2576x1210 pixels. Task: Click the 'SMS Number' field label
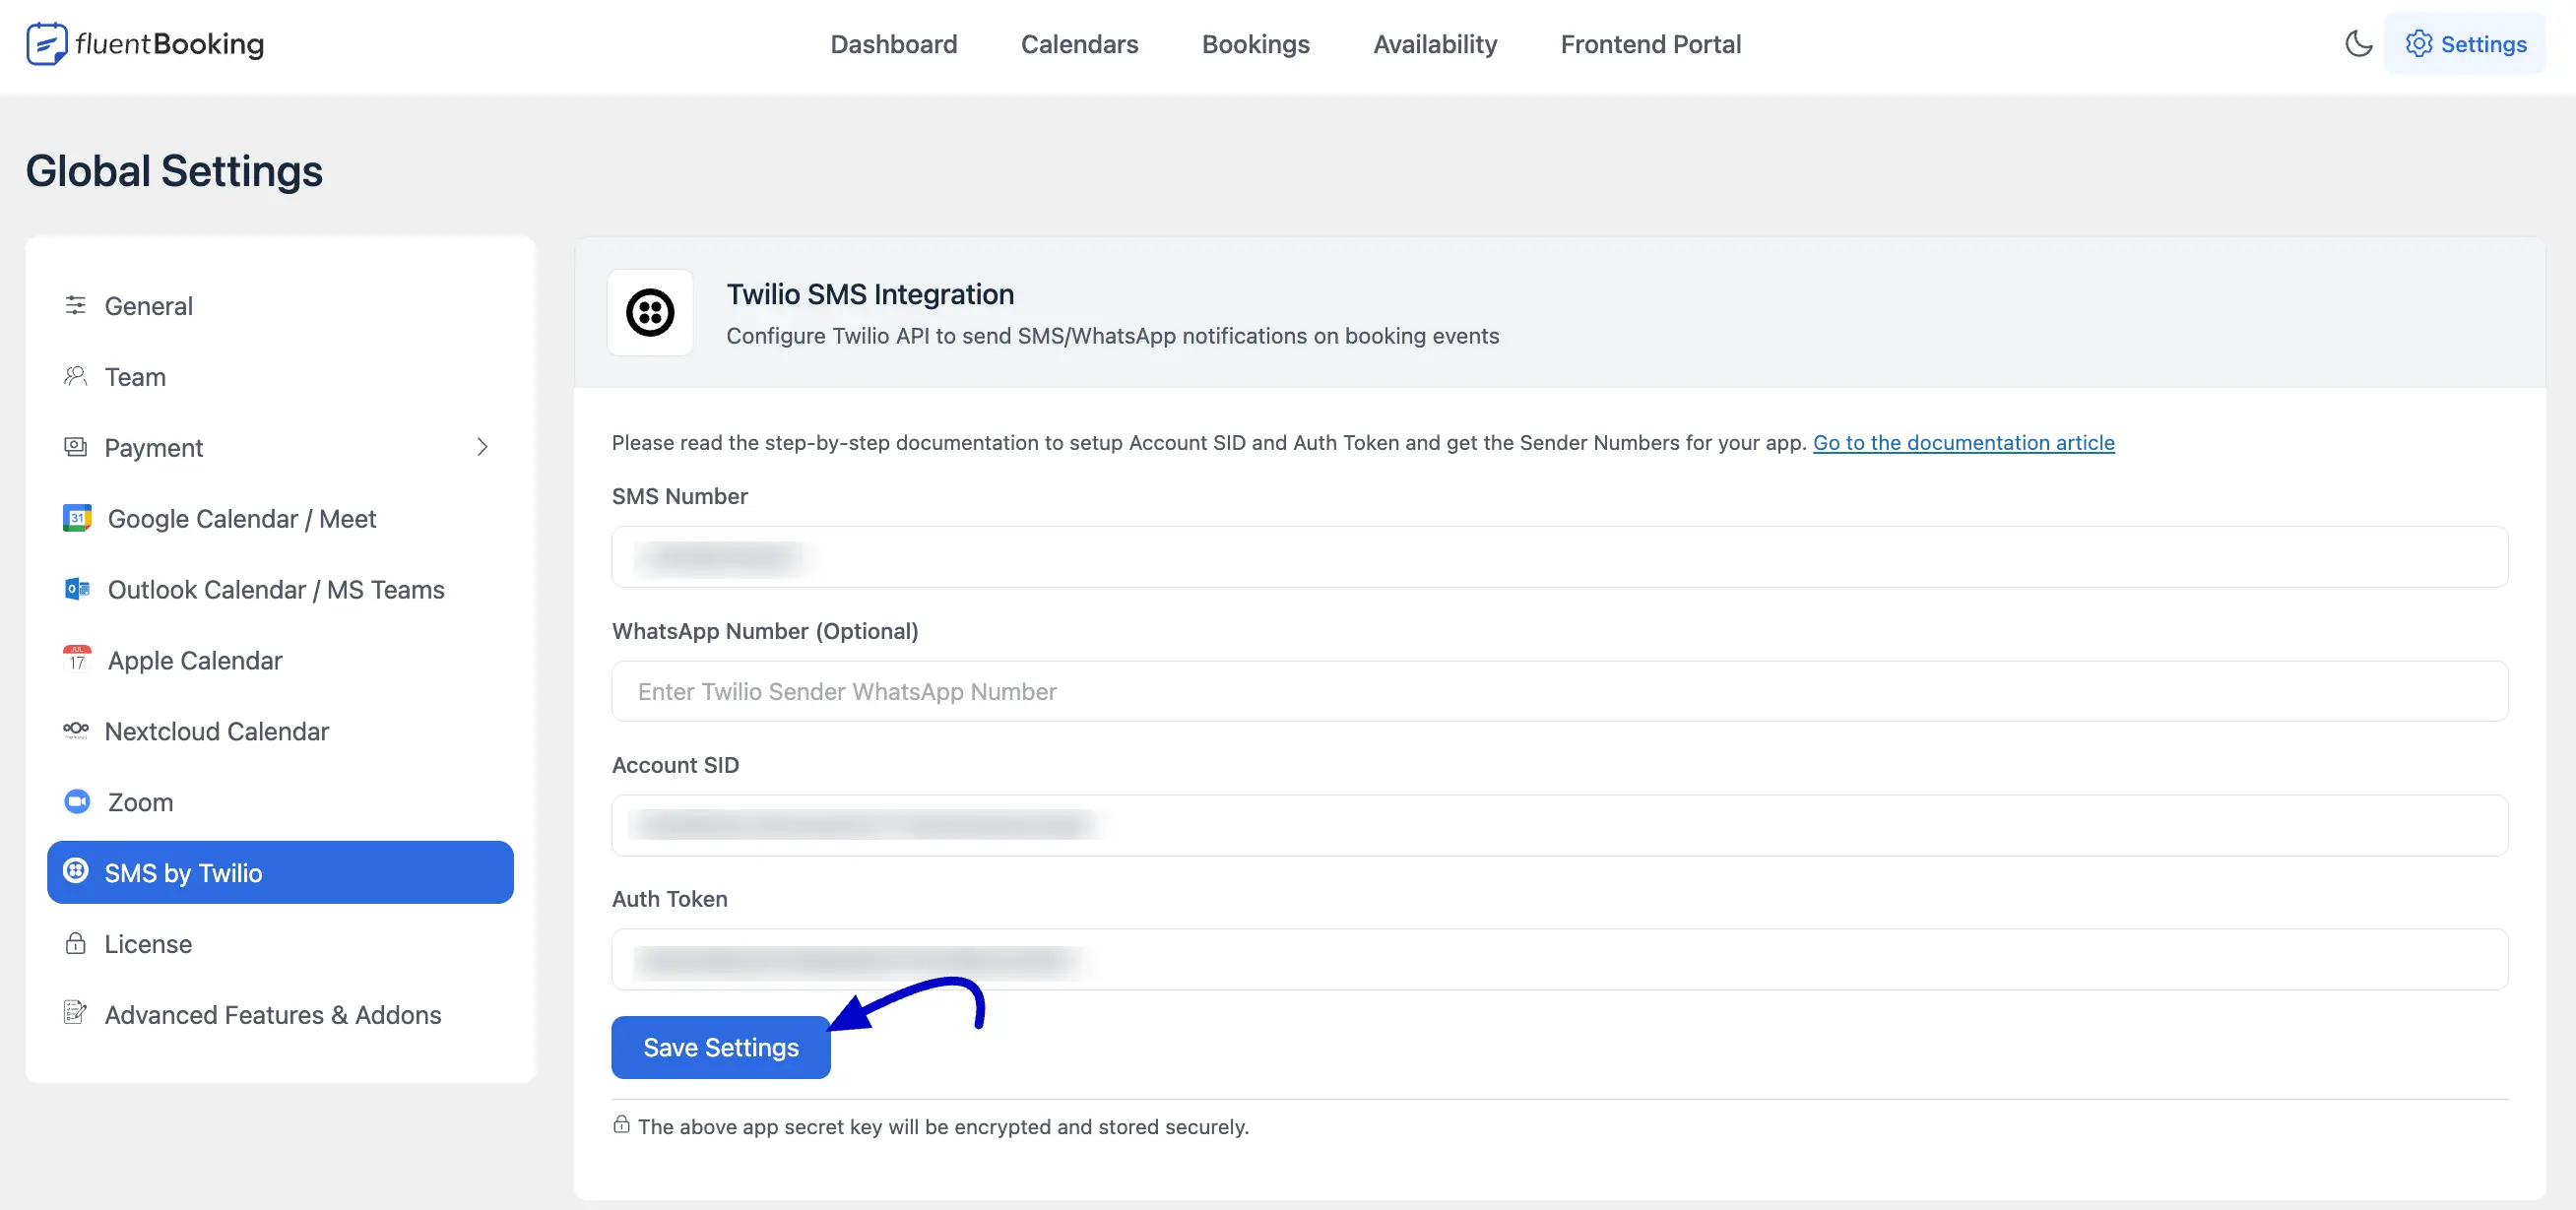coord(679,496)
